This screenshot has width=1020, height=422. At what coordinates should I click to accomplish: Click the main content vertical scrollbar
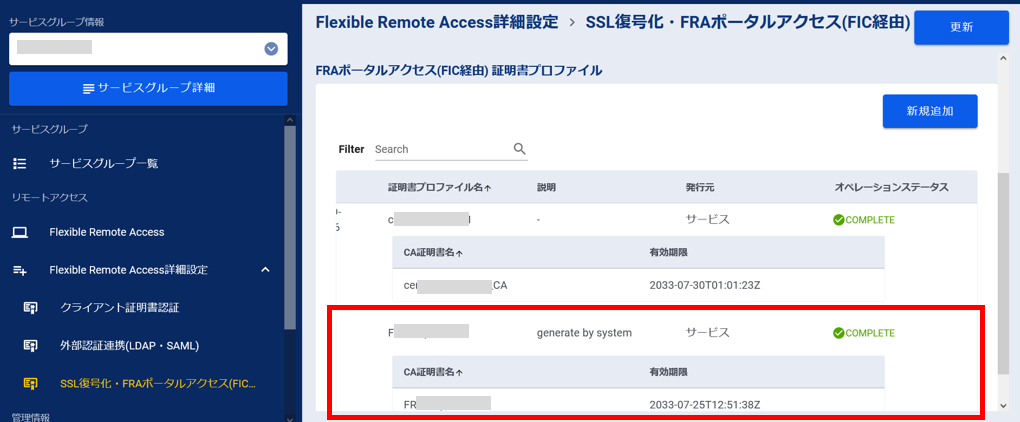click(1003, 270)
